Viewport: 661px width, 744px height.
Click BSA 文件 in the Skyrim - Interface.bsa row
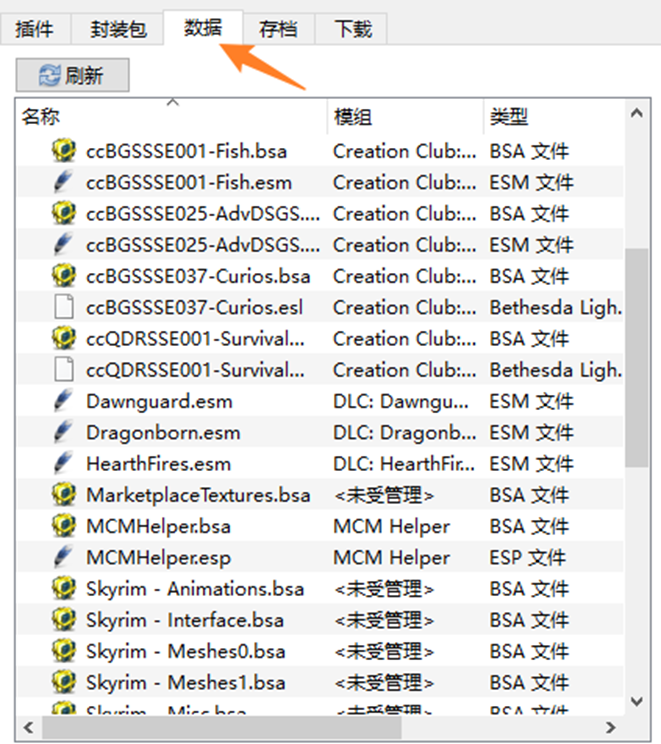(x=529, y=621)
